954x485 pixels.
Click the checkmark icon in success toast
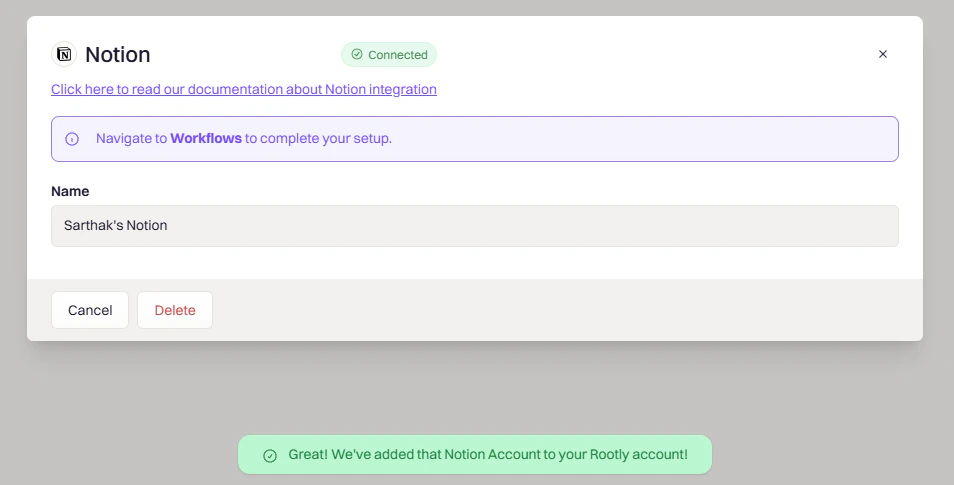270,455
